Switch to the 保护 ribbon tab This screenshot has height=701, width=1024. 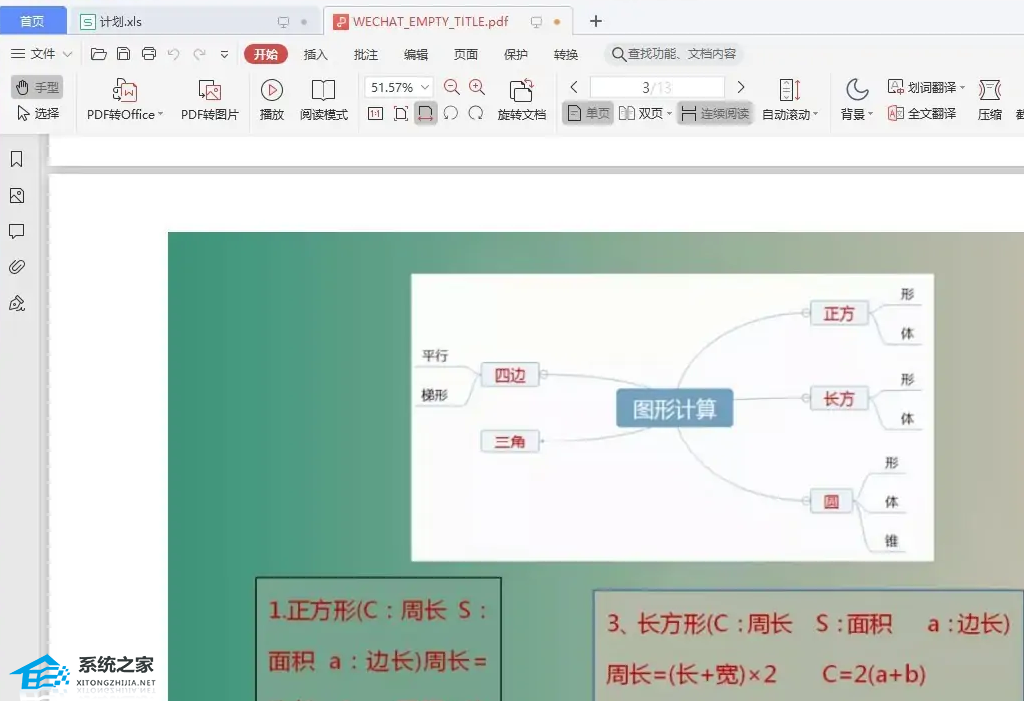coord(516,54)
